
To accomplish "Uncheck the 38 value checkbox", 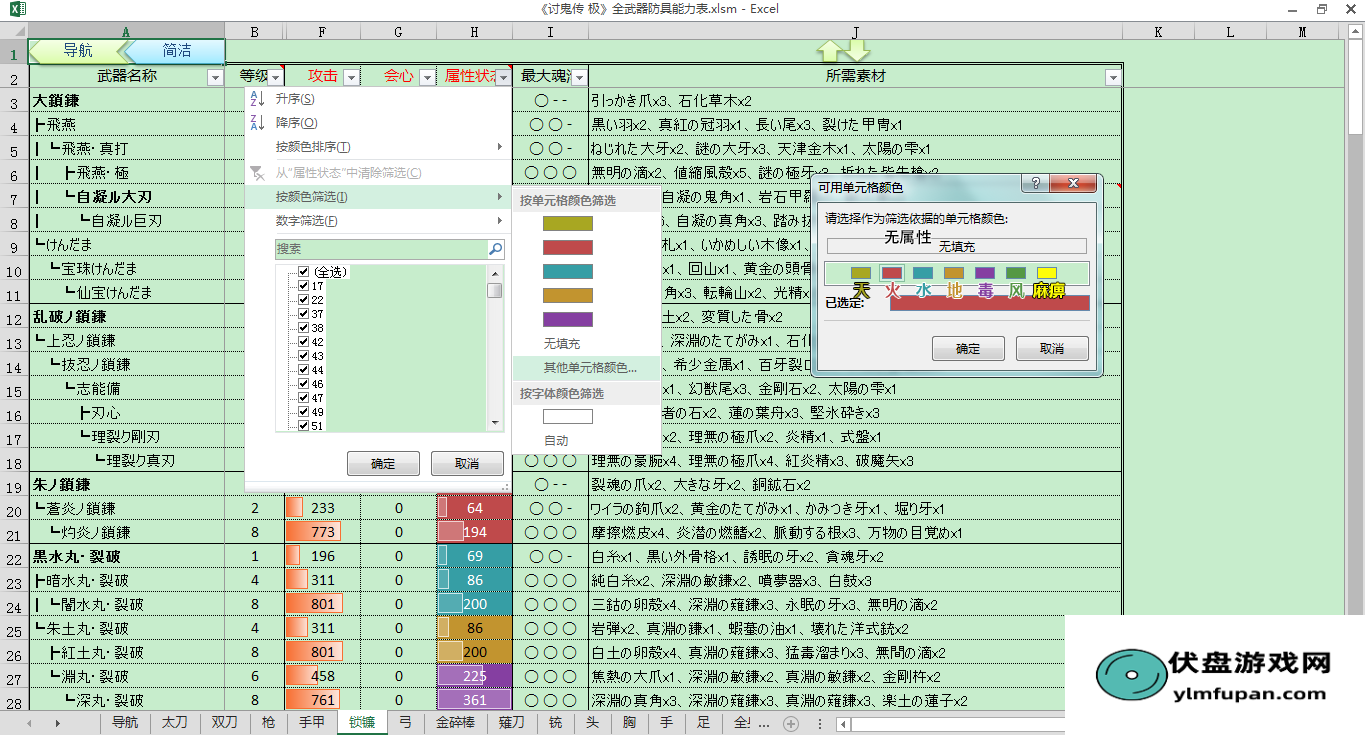I will click(304, 328).
